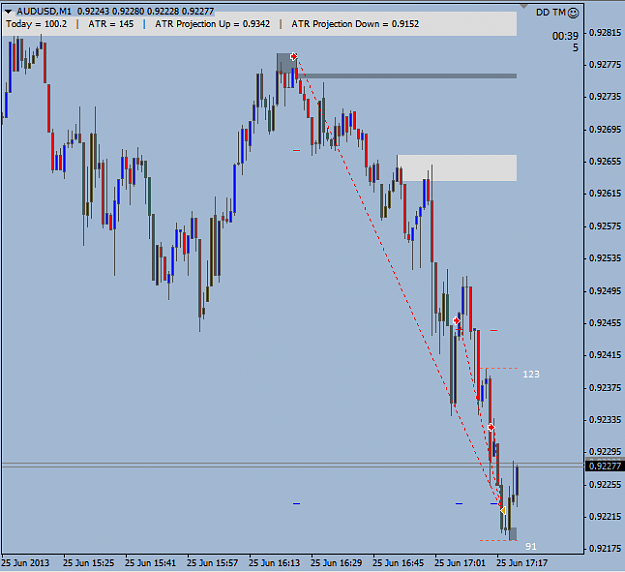Click the small gray box at the chart low
This screenshot has width=625, height=572.
[x=513, y=534]
